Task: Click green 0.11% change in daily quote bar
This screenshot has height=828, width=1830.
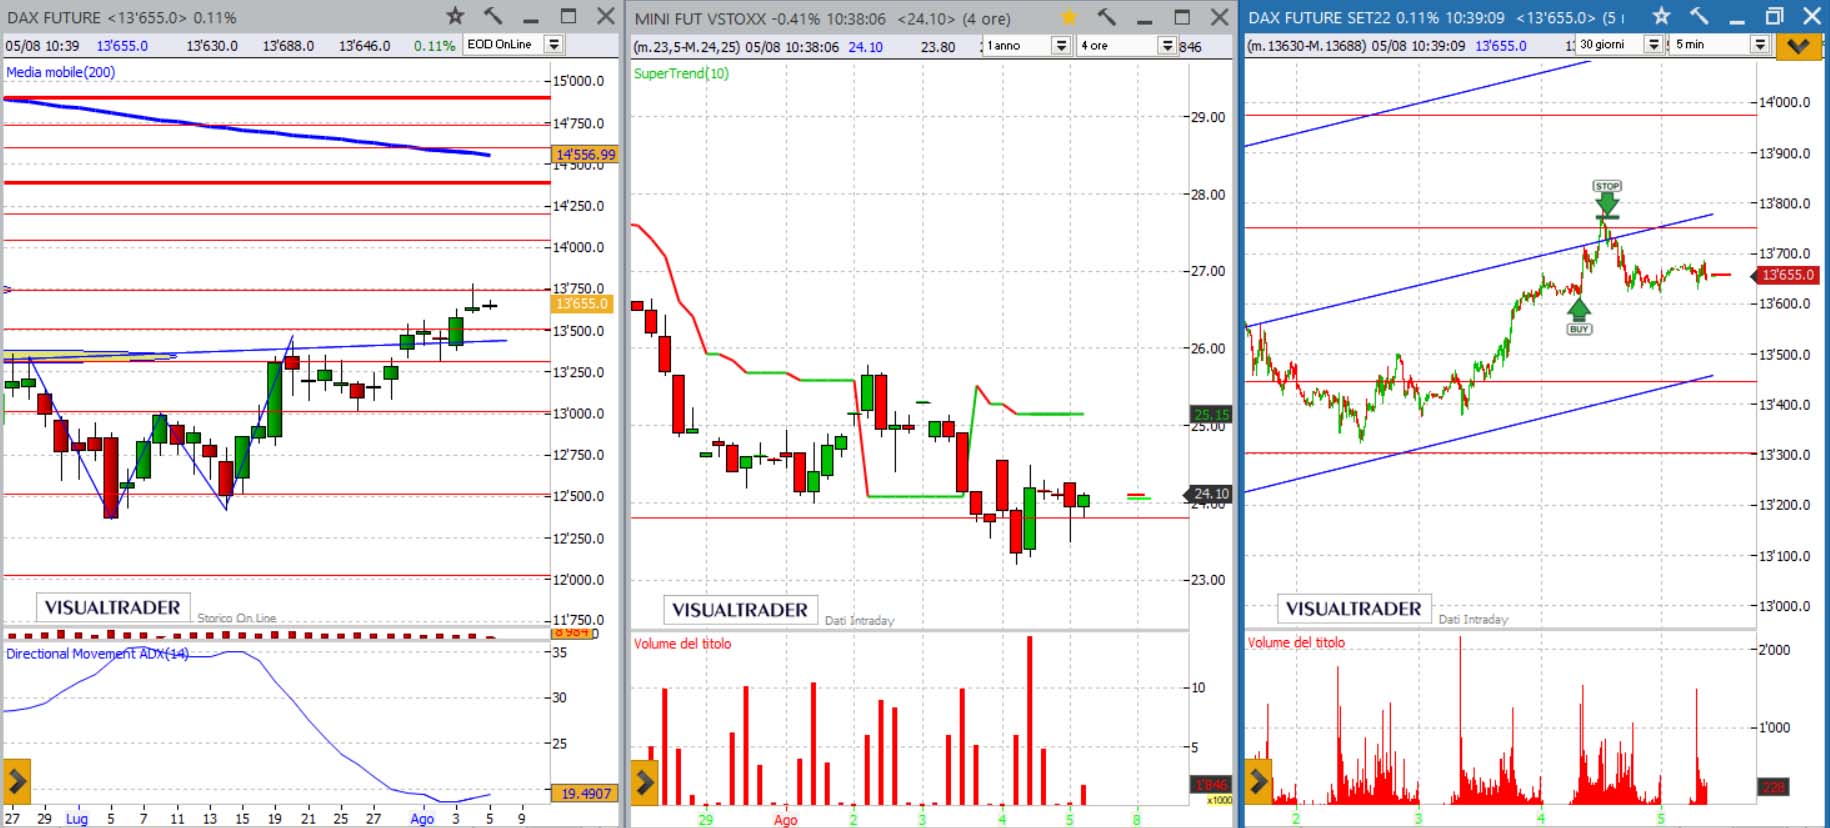Action: click(434, 45)
